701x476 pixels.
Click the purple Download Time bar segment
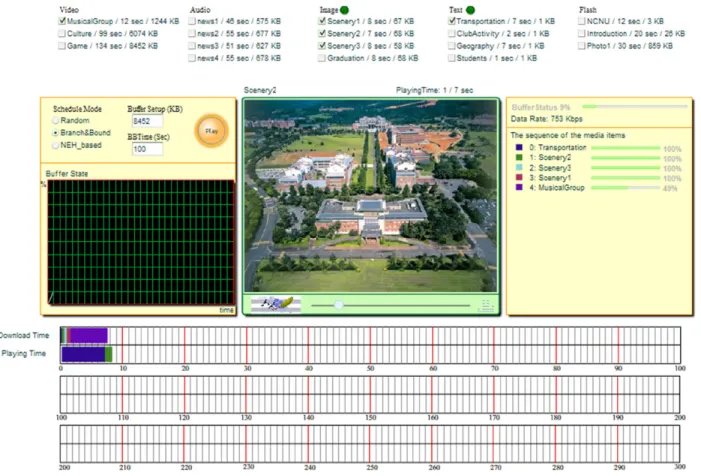click(x=89, y=336)
